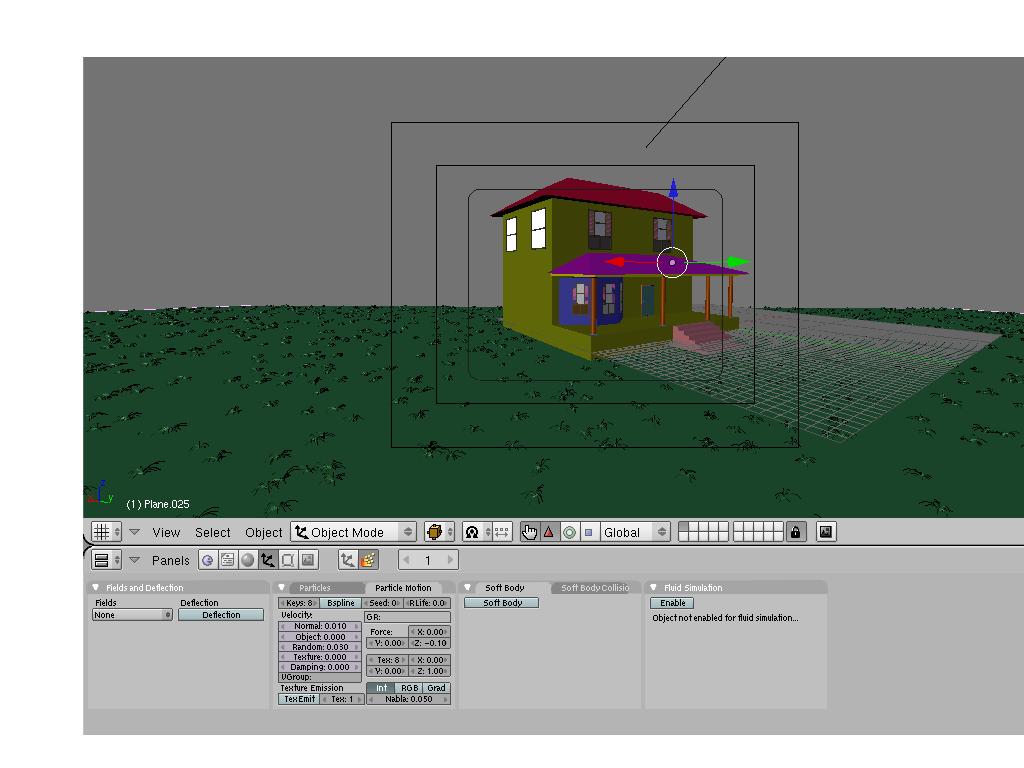Select the Physics buttons sub-context icon

pyautogui.click(x=368, y=560)
